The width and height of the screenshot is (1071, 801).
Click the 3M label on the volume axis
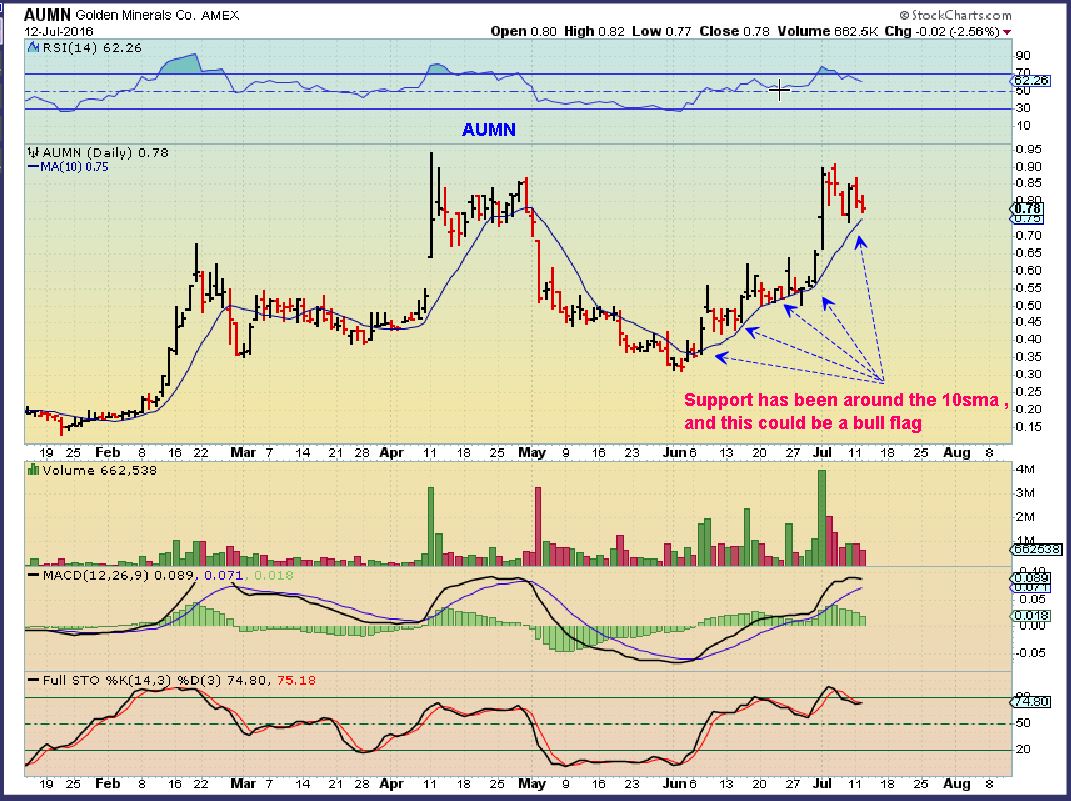point(1026,493)
